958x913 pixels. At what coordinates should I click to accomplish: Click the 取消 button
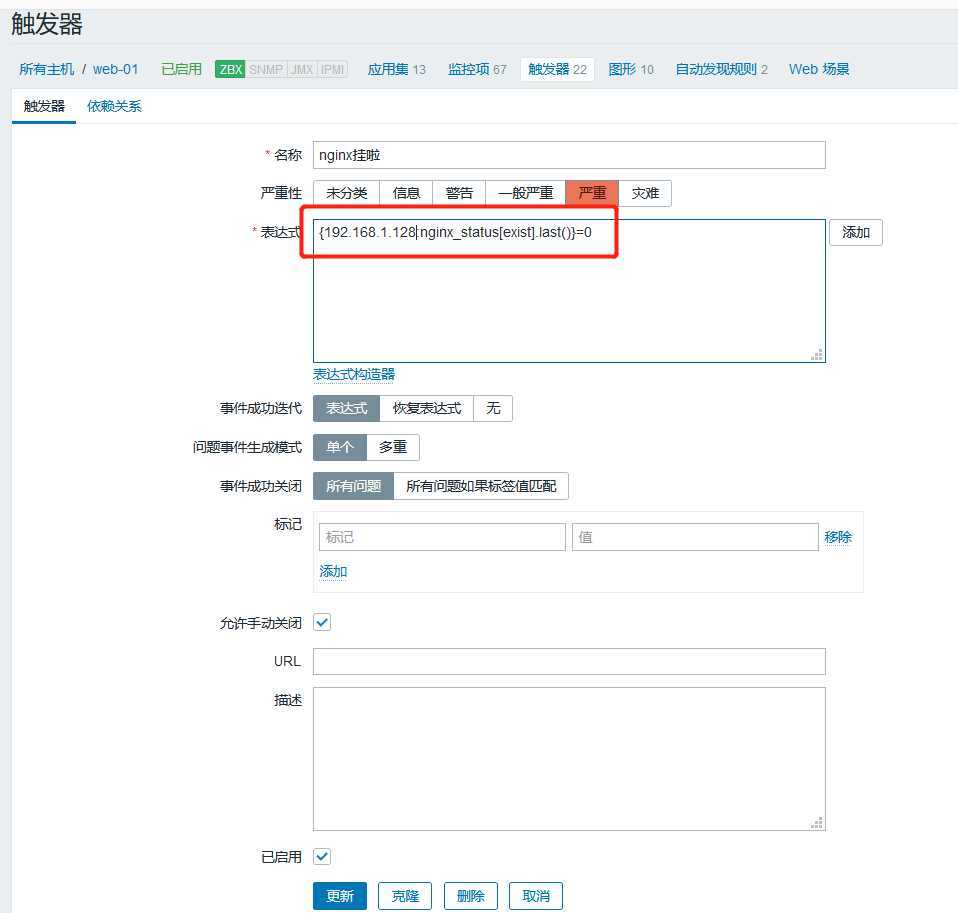pyautogui.click(x=536, y=896)
